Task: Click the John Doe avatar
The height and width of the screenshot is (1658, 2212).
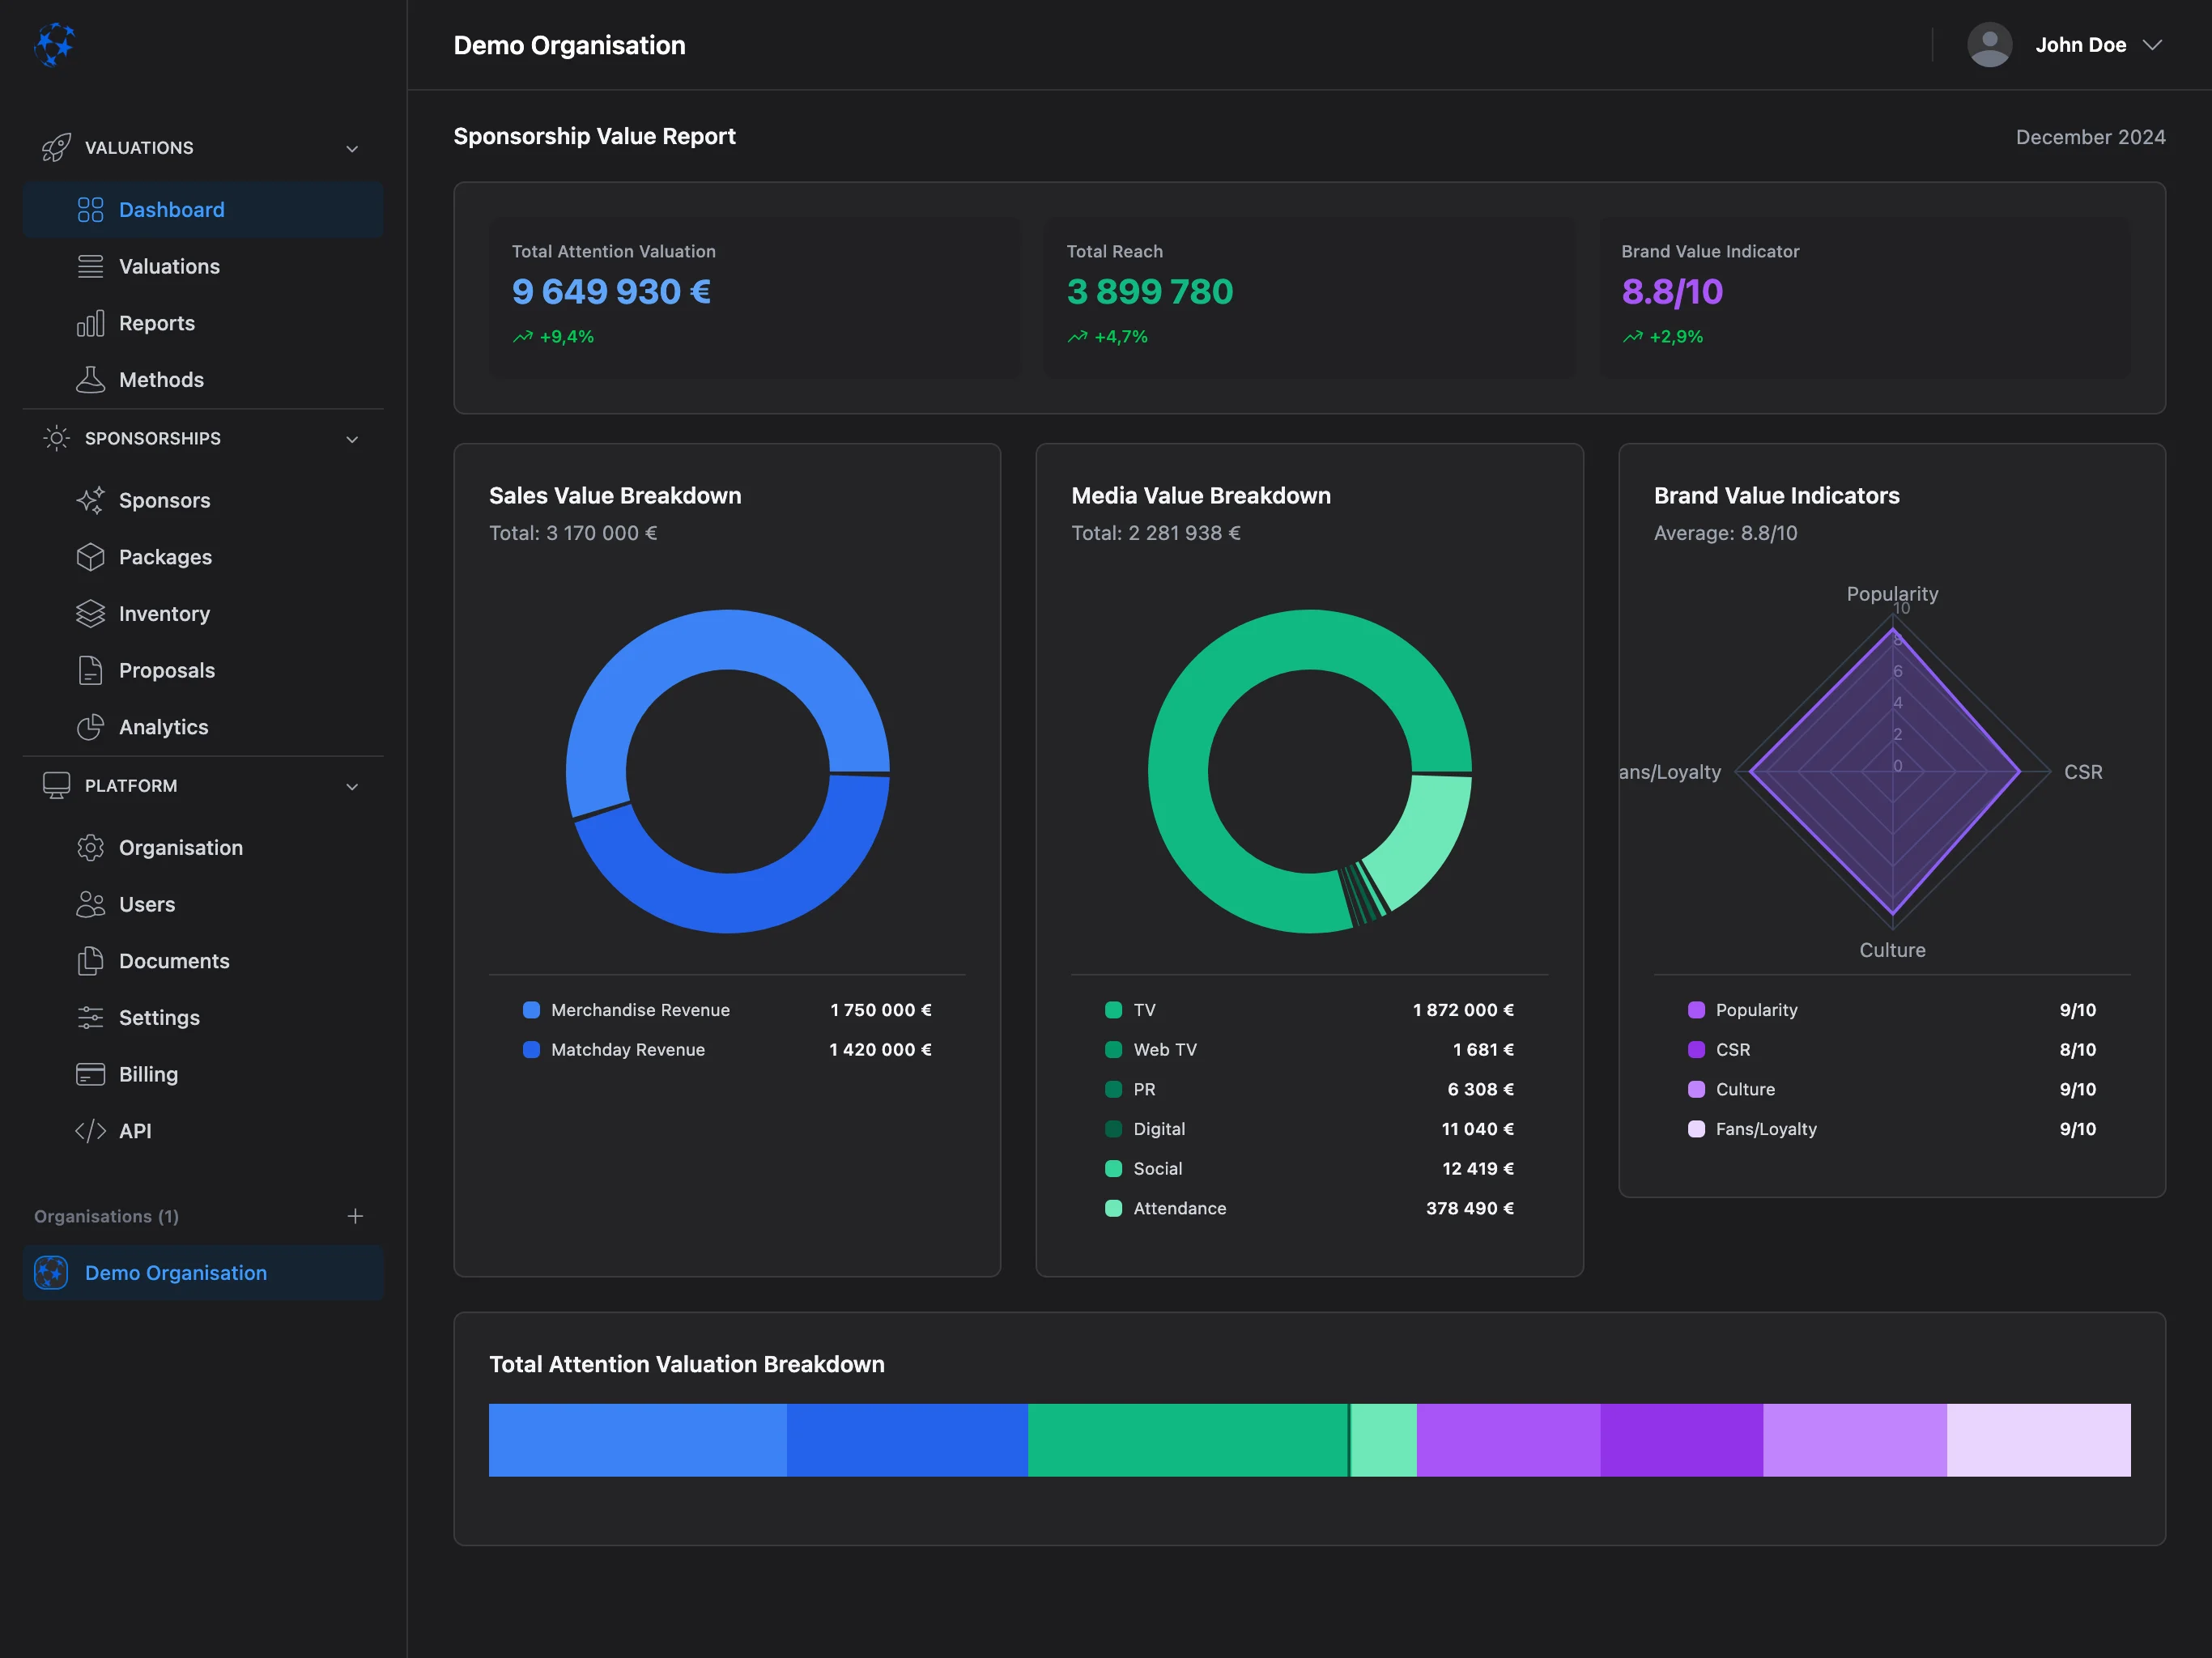Action: (1989, 45)
